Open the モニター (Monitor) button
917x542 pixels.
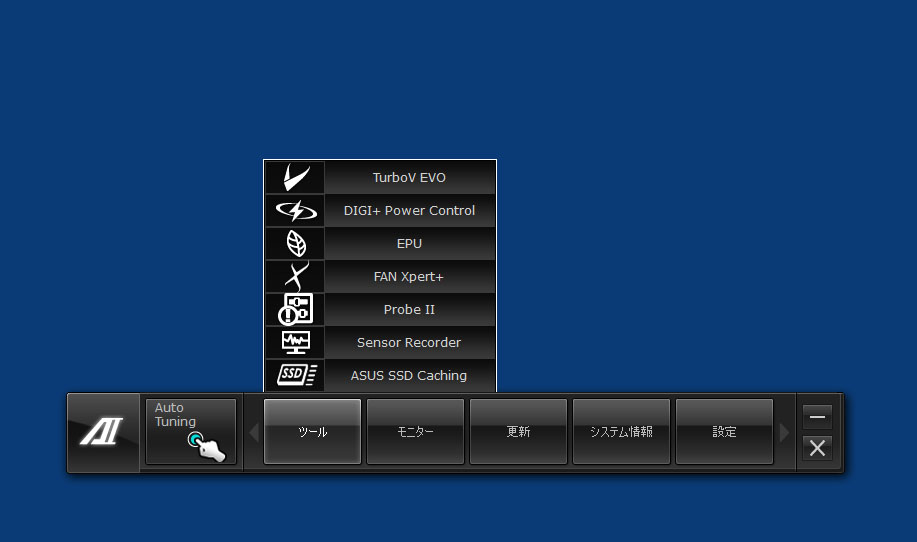click(415, 431)
